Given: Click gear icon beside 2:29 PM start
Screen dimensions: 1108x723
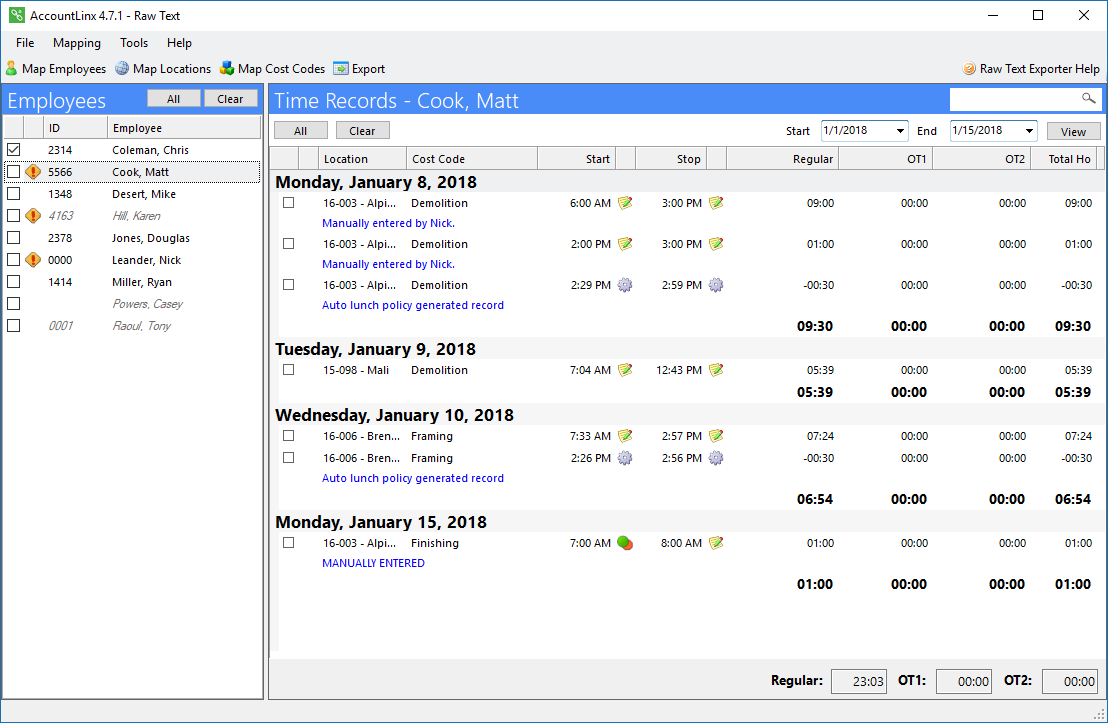Looking at the screenshot, I should click(625, 285).
